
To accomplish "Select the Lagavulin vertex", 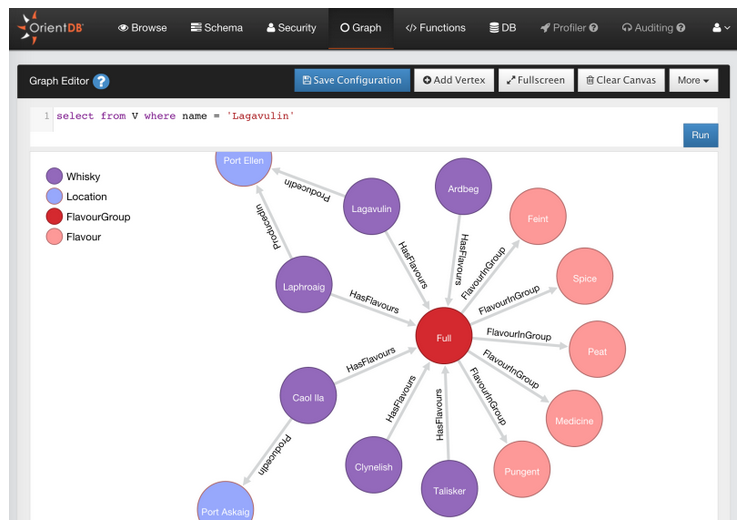I will coord(372,207).
